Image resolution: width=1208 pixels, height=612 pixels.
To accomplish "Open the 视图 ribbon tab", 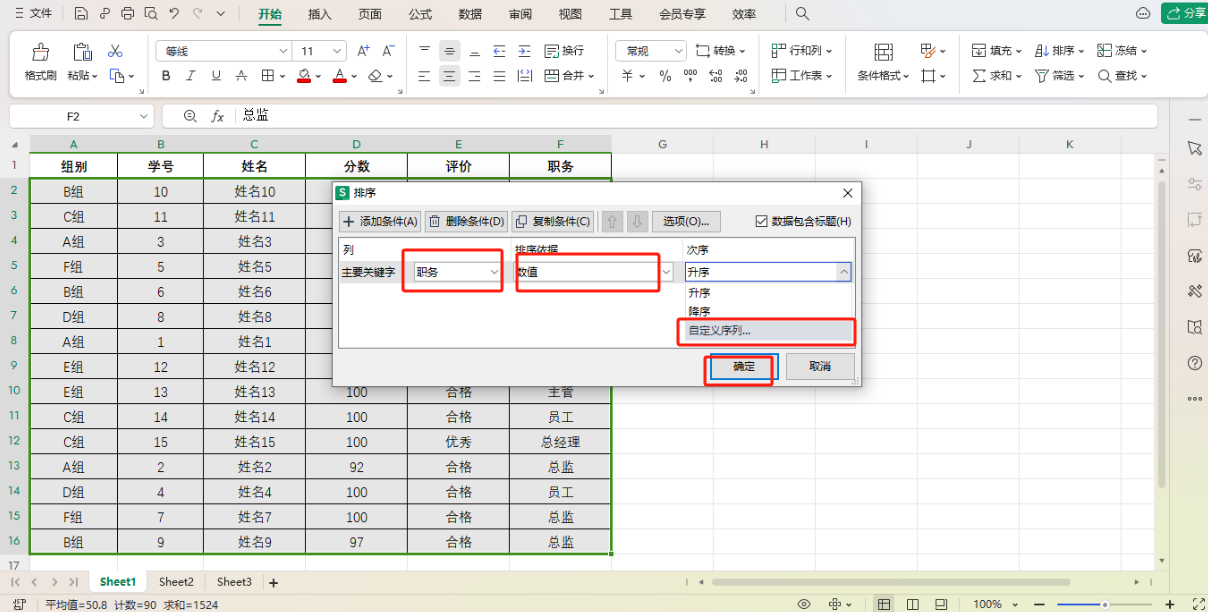I will tap(570, 14).
